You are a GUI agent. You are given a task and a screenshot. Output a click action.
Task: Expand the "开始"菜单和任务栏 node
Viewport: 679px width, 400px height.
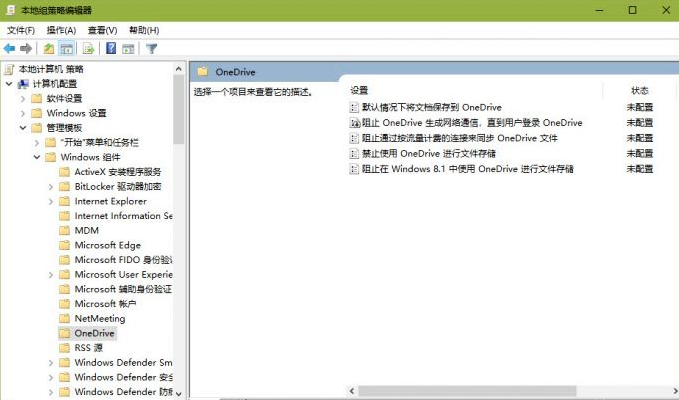click(x=37, y=142)
